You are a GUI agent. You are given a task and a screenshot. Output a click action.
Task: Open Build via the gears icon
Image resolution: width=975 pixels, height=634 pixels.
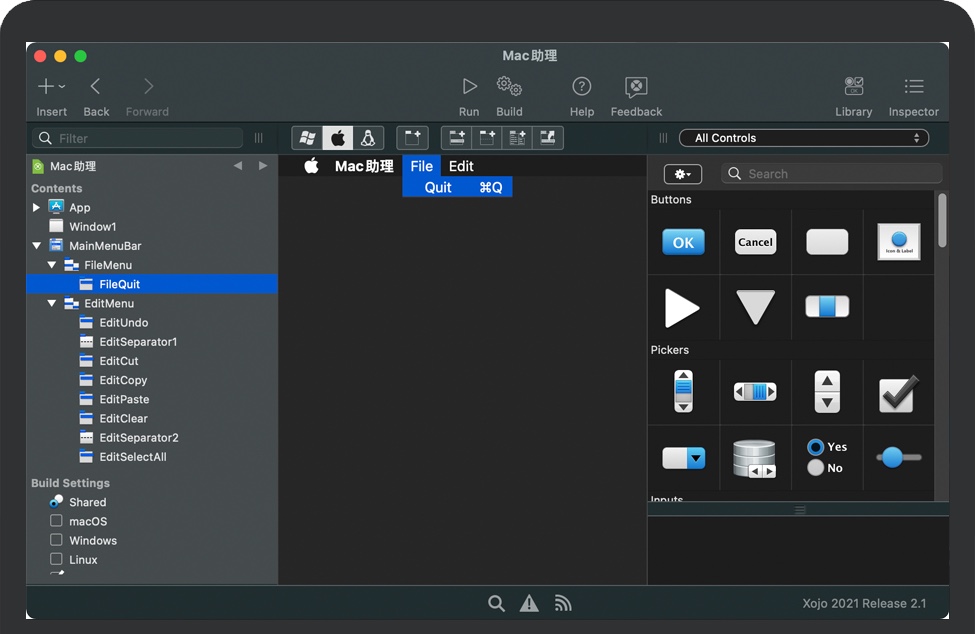[x=509, y=88]
